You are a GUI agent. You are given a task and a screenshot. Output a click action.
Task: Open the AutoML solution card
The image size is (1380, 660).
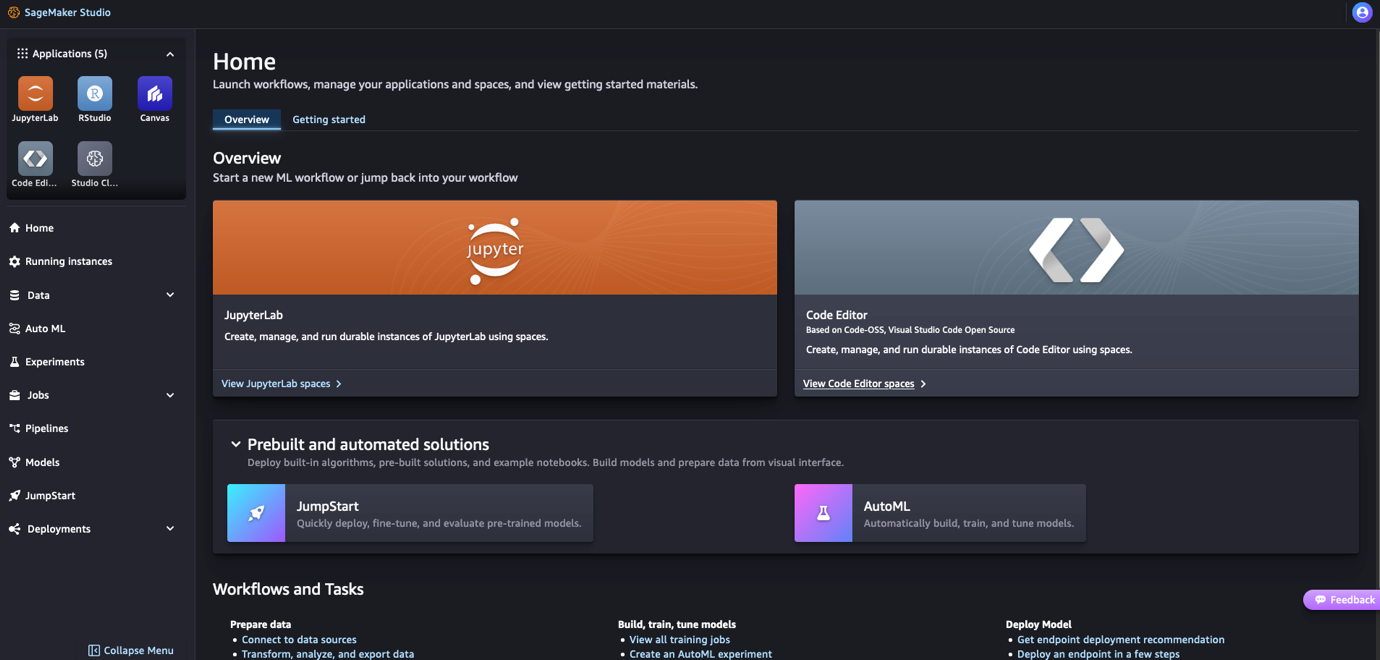[940, 513]
